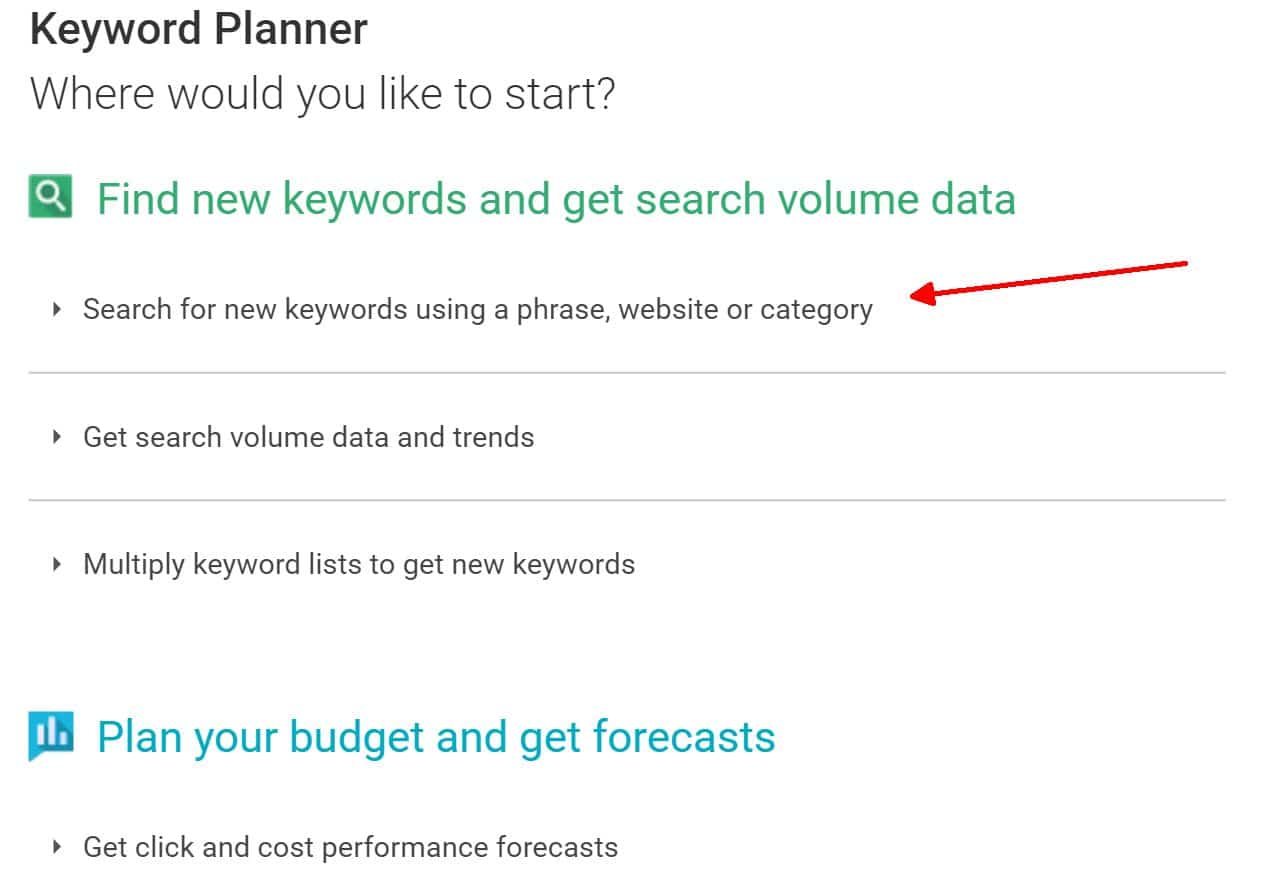Expand the click and cost forecasts arrow
This screenshot has width=1281, height=881.
tap(58, 848)
